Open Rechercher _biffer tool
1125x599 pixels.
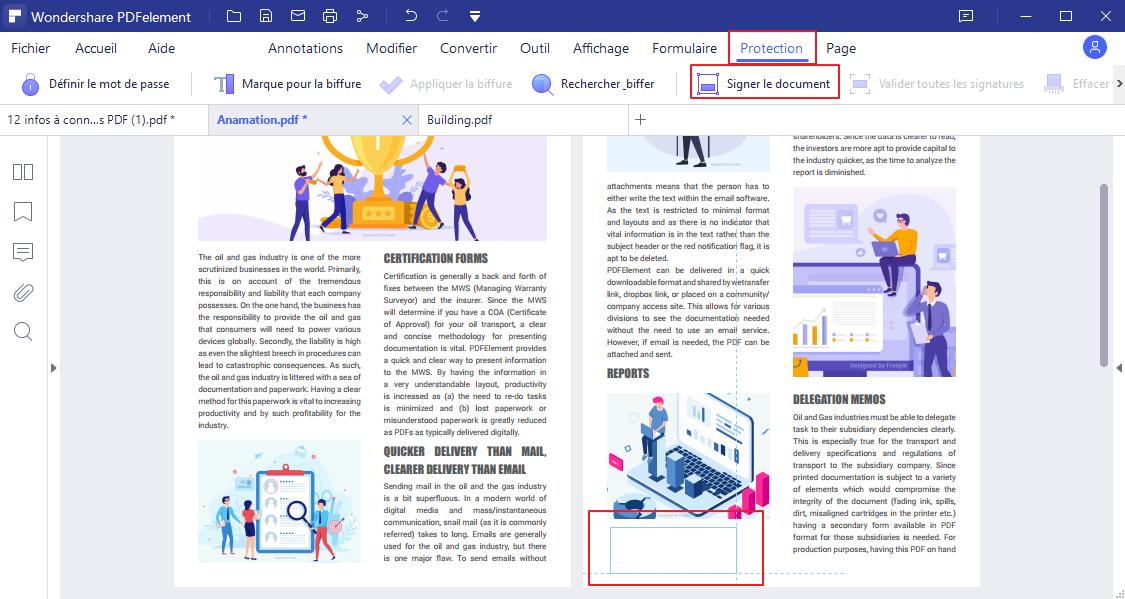coord(593,84)
